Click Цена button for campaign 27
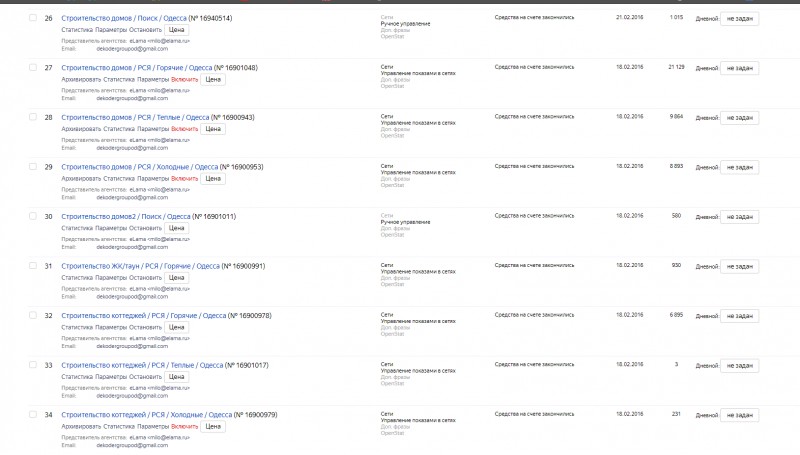The height and width of the screenshot is (455, 800). pos(213,80)
